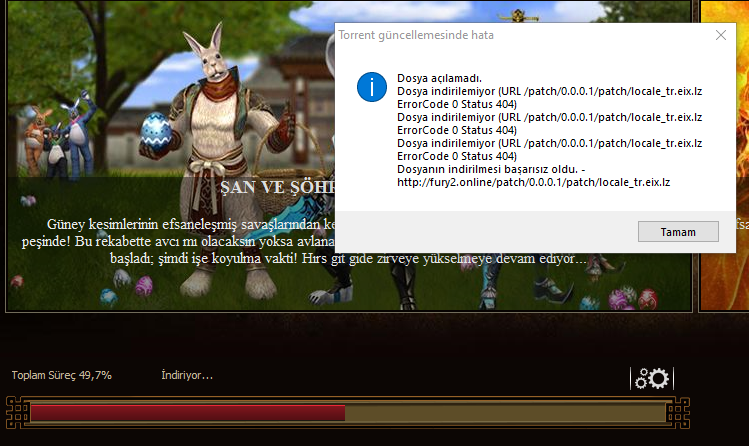Viewport: 749px width, 446px height.
Task: Click the blue Easter egg held by the rabbit
Action: (156, 131)
